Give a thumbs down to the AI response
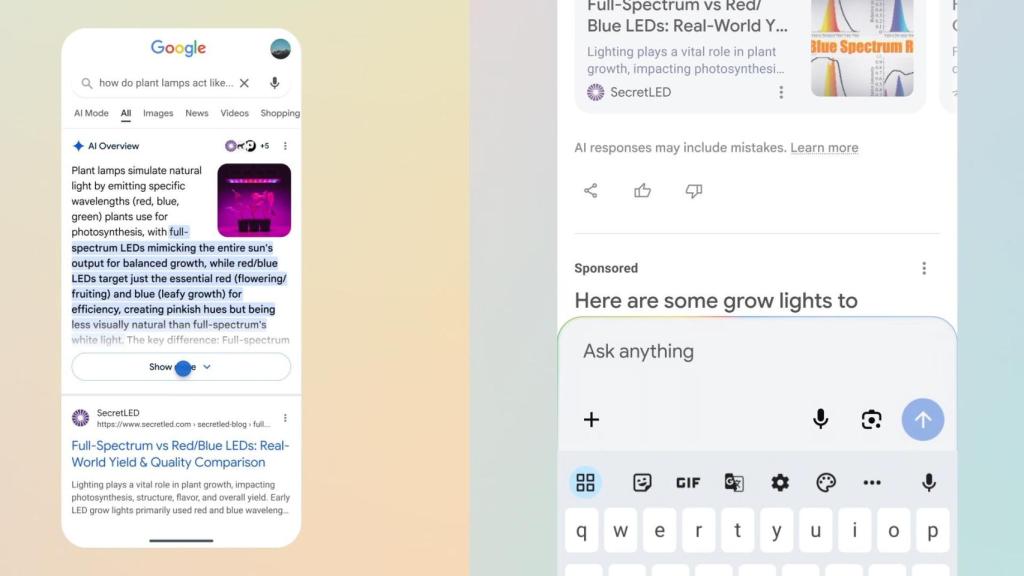The width and height of the screenshot is (1024, 576). point(694,190)
